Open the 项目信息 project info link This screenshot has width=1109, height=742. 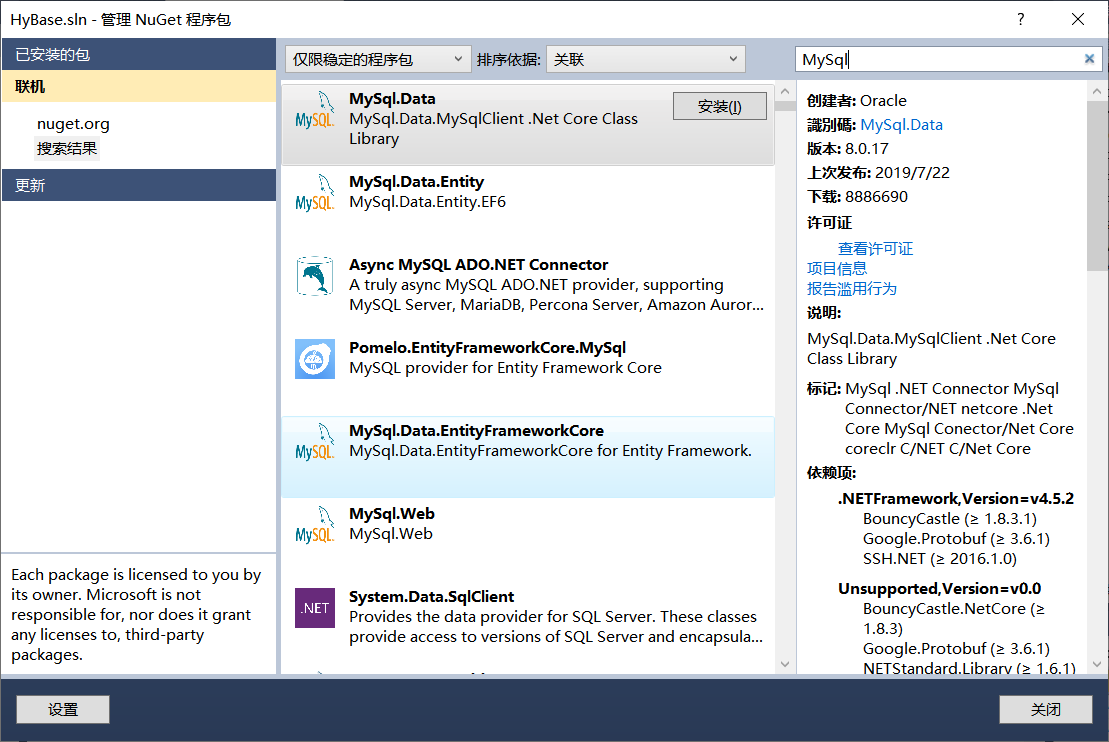tap(837, 268)
